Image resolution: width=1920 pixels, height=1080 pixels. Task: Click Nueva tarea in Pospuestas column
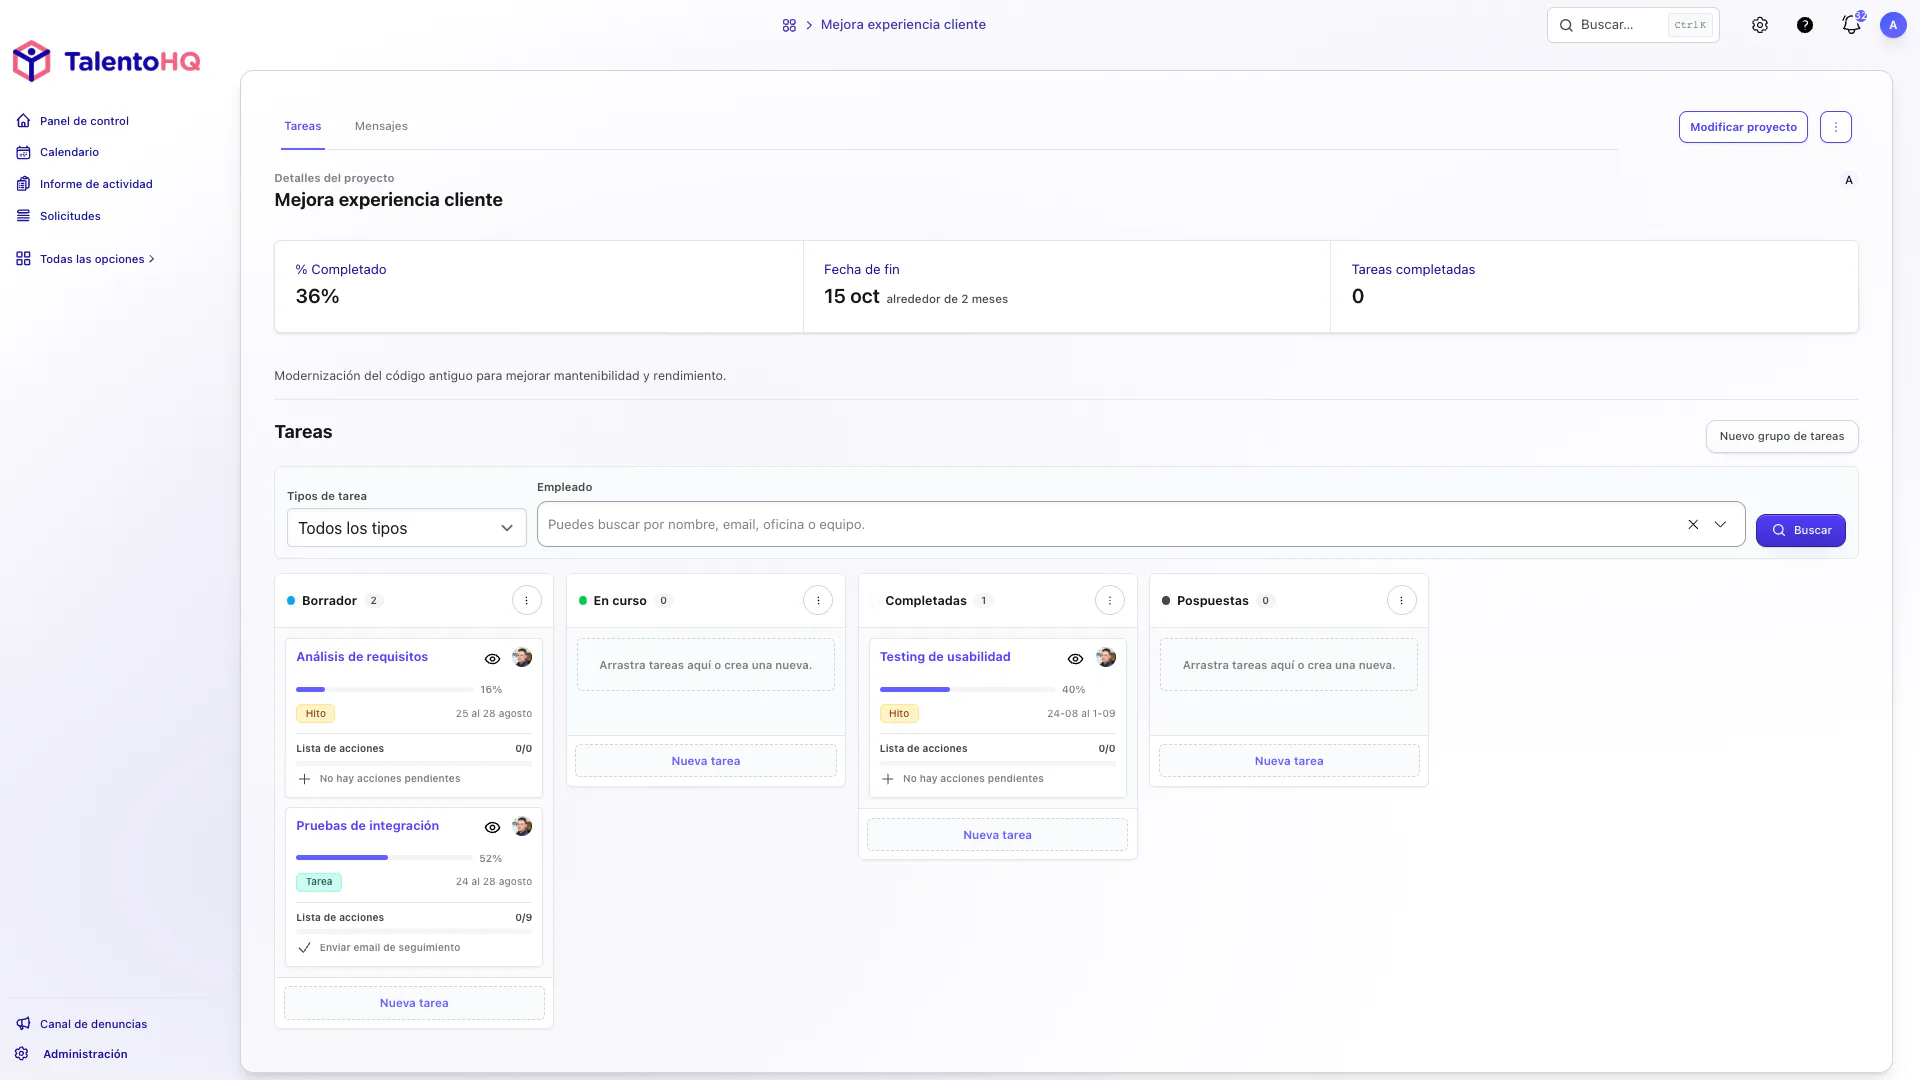[x=1289, y=761]
